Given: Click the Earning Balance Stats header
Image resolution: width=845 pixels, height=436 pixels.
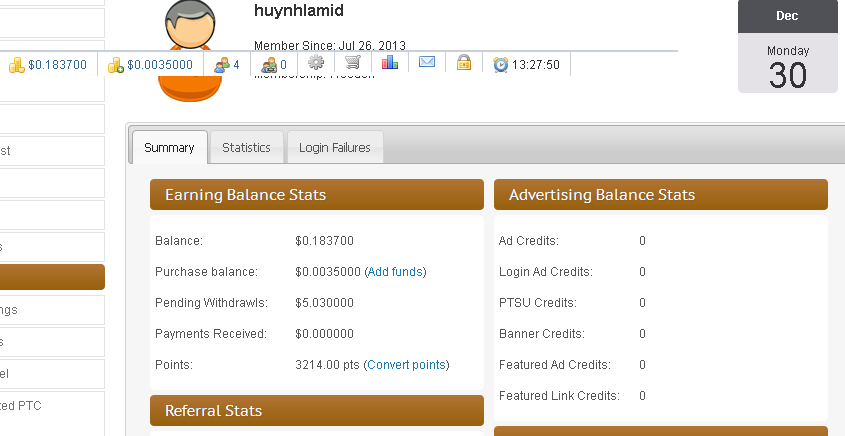Looking at the screenshot, I should [x=317, y=195].
